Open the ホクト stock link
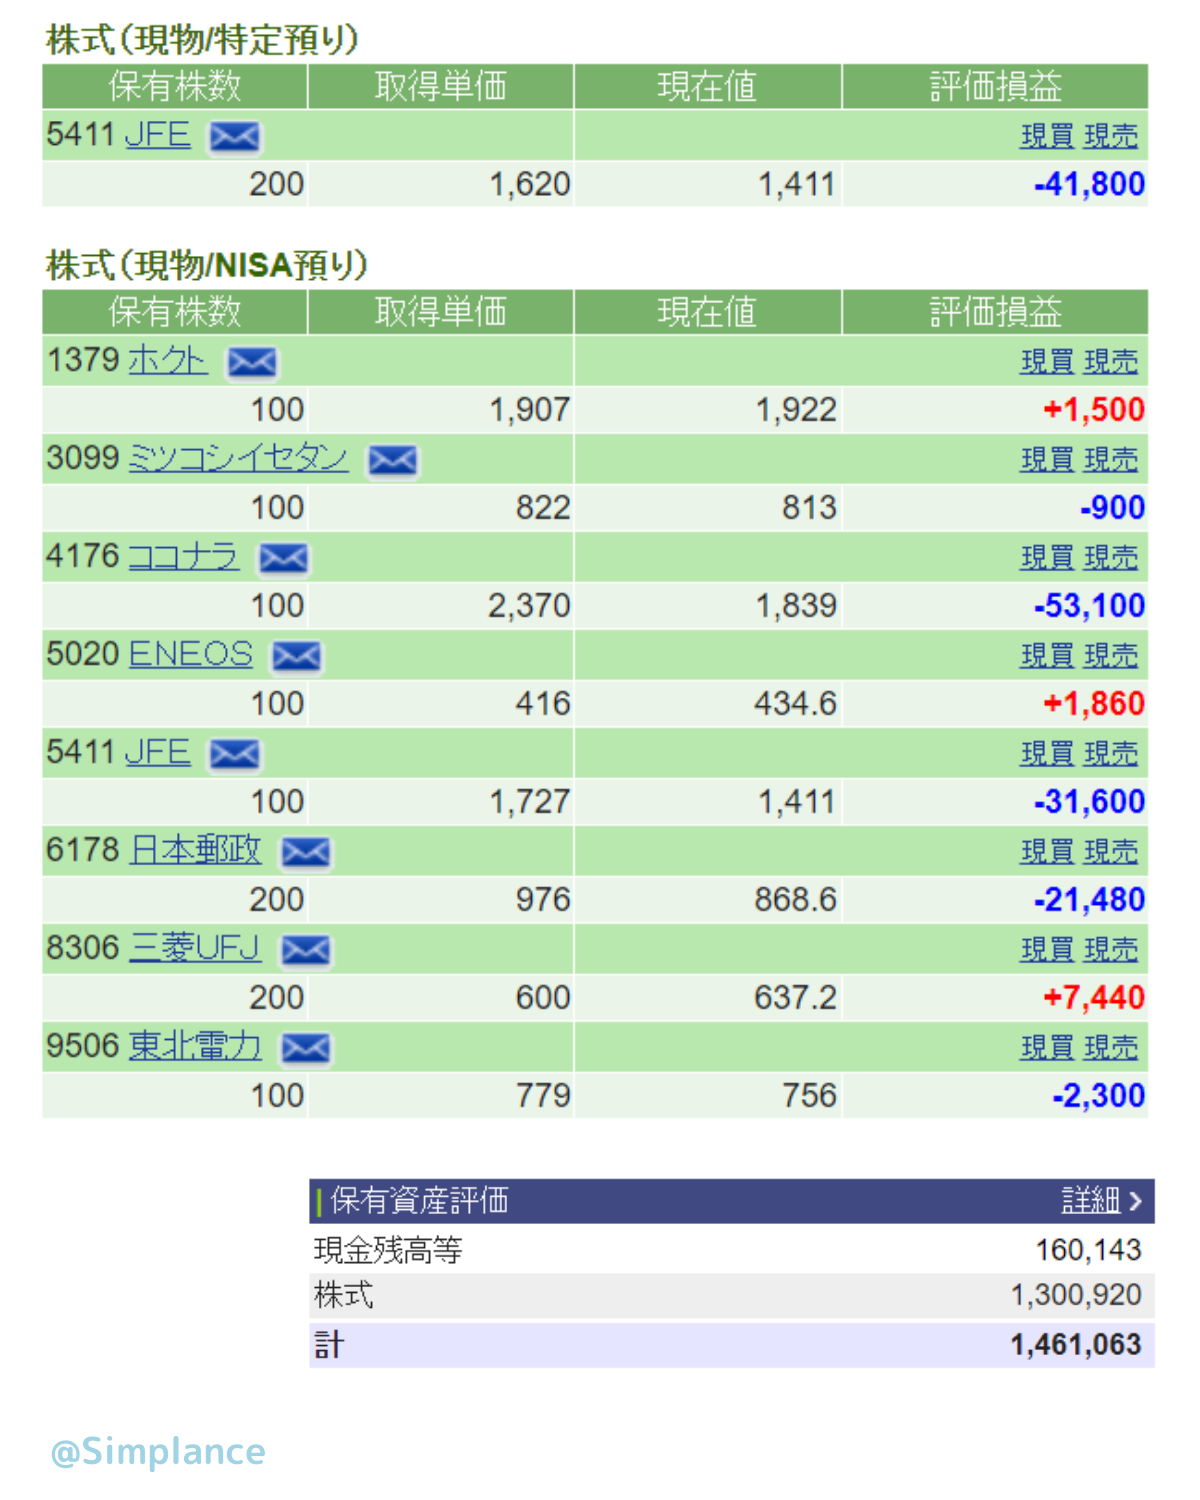This screenshot has height=1500, width=1200. (x=168, y=360)
